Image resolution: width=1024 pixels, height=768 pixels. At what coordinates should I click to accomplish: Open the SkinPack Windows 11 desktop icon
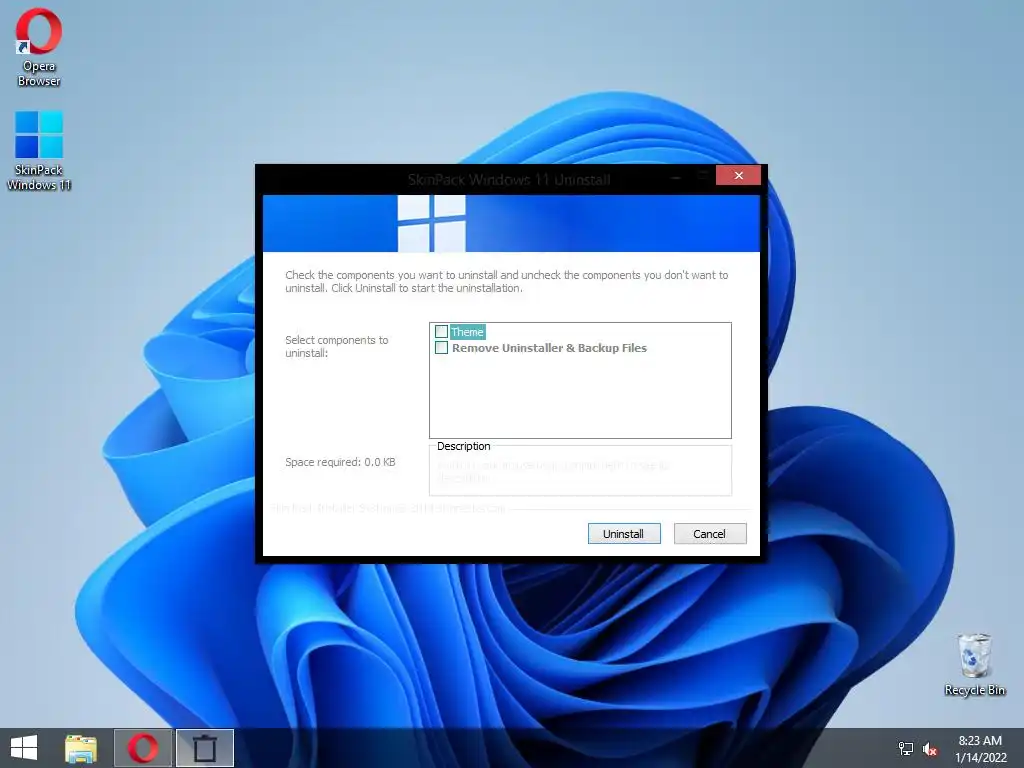[x=39, y=151]
